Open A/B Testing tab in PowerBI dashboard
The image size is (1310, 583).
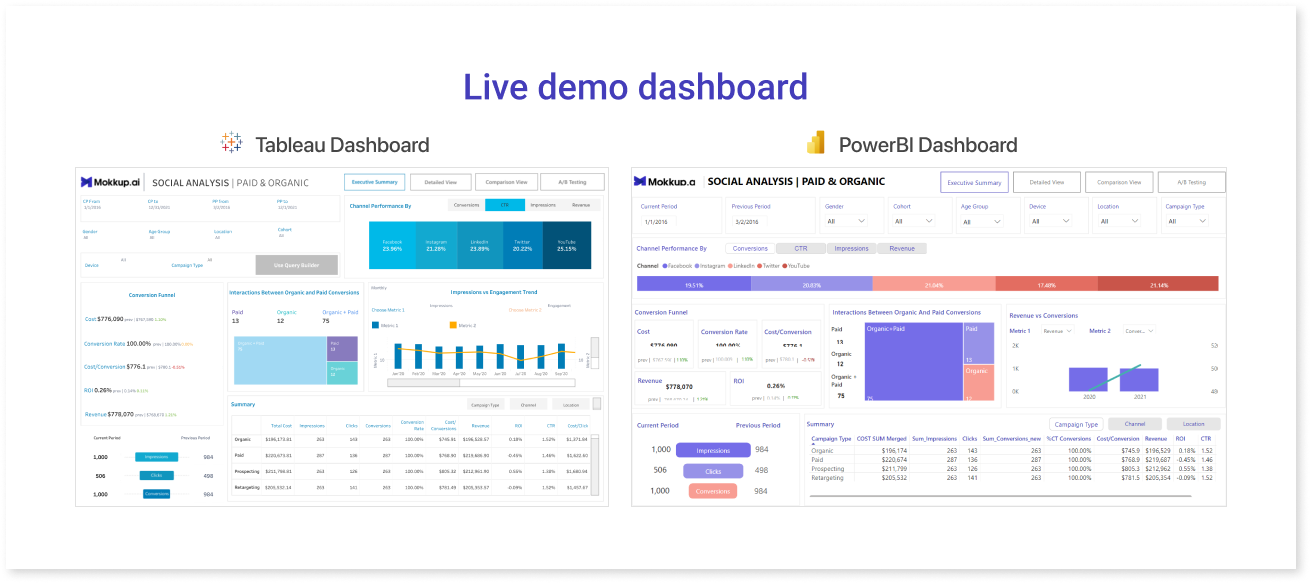[x=1191, y=182]
